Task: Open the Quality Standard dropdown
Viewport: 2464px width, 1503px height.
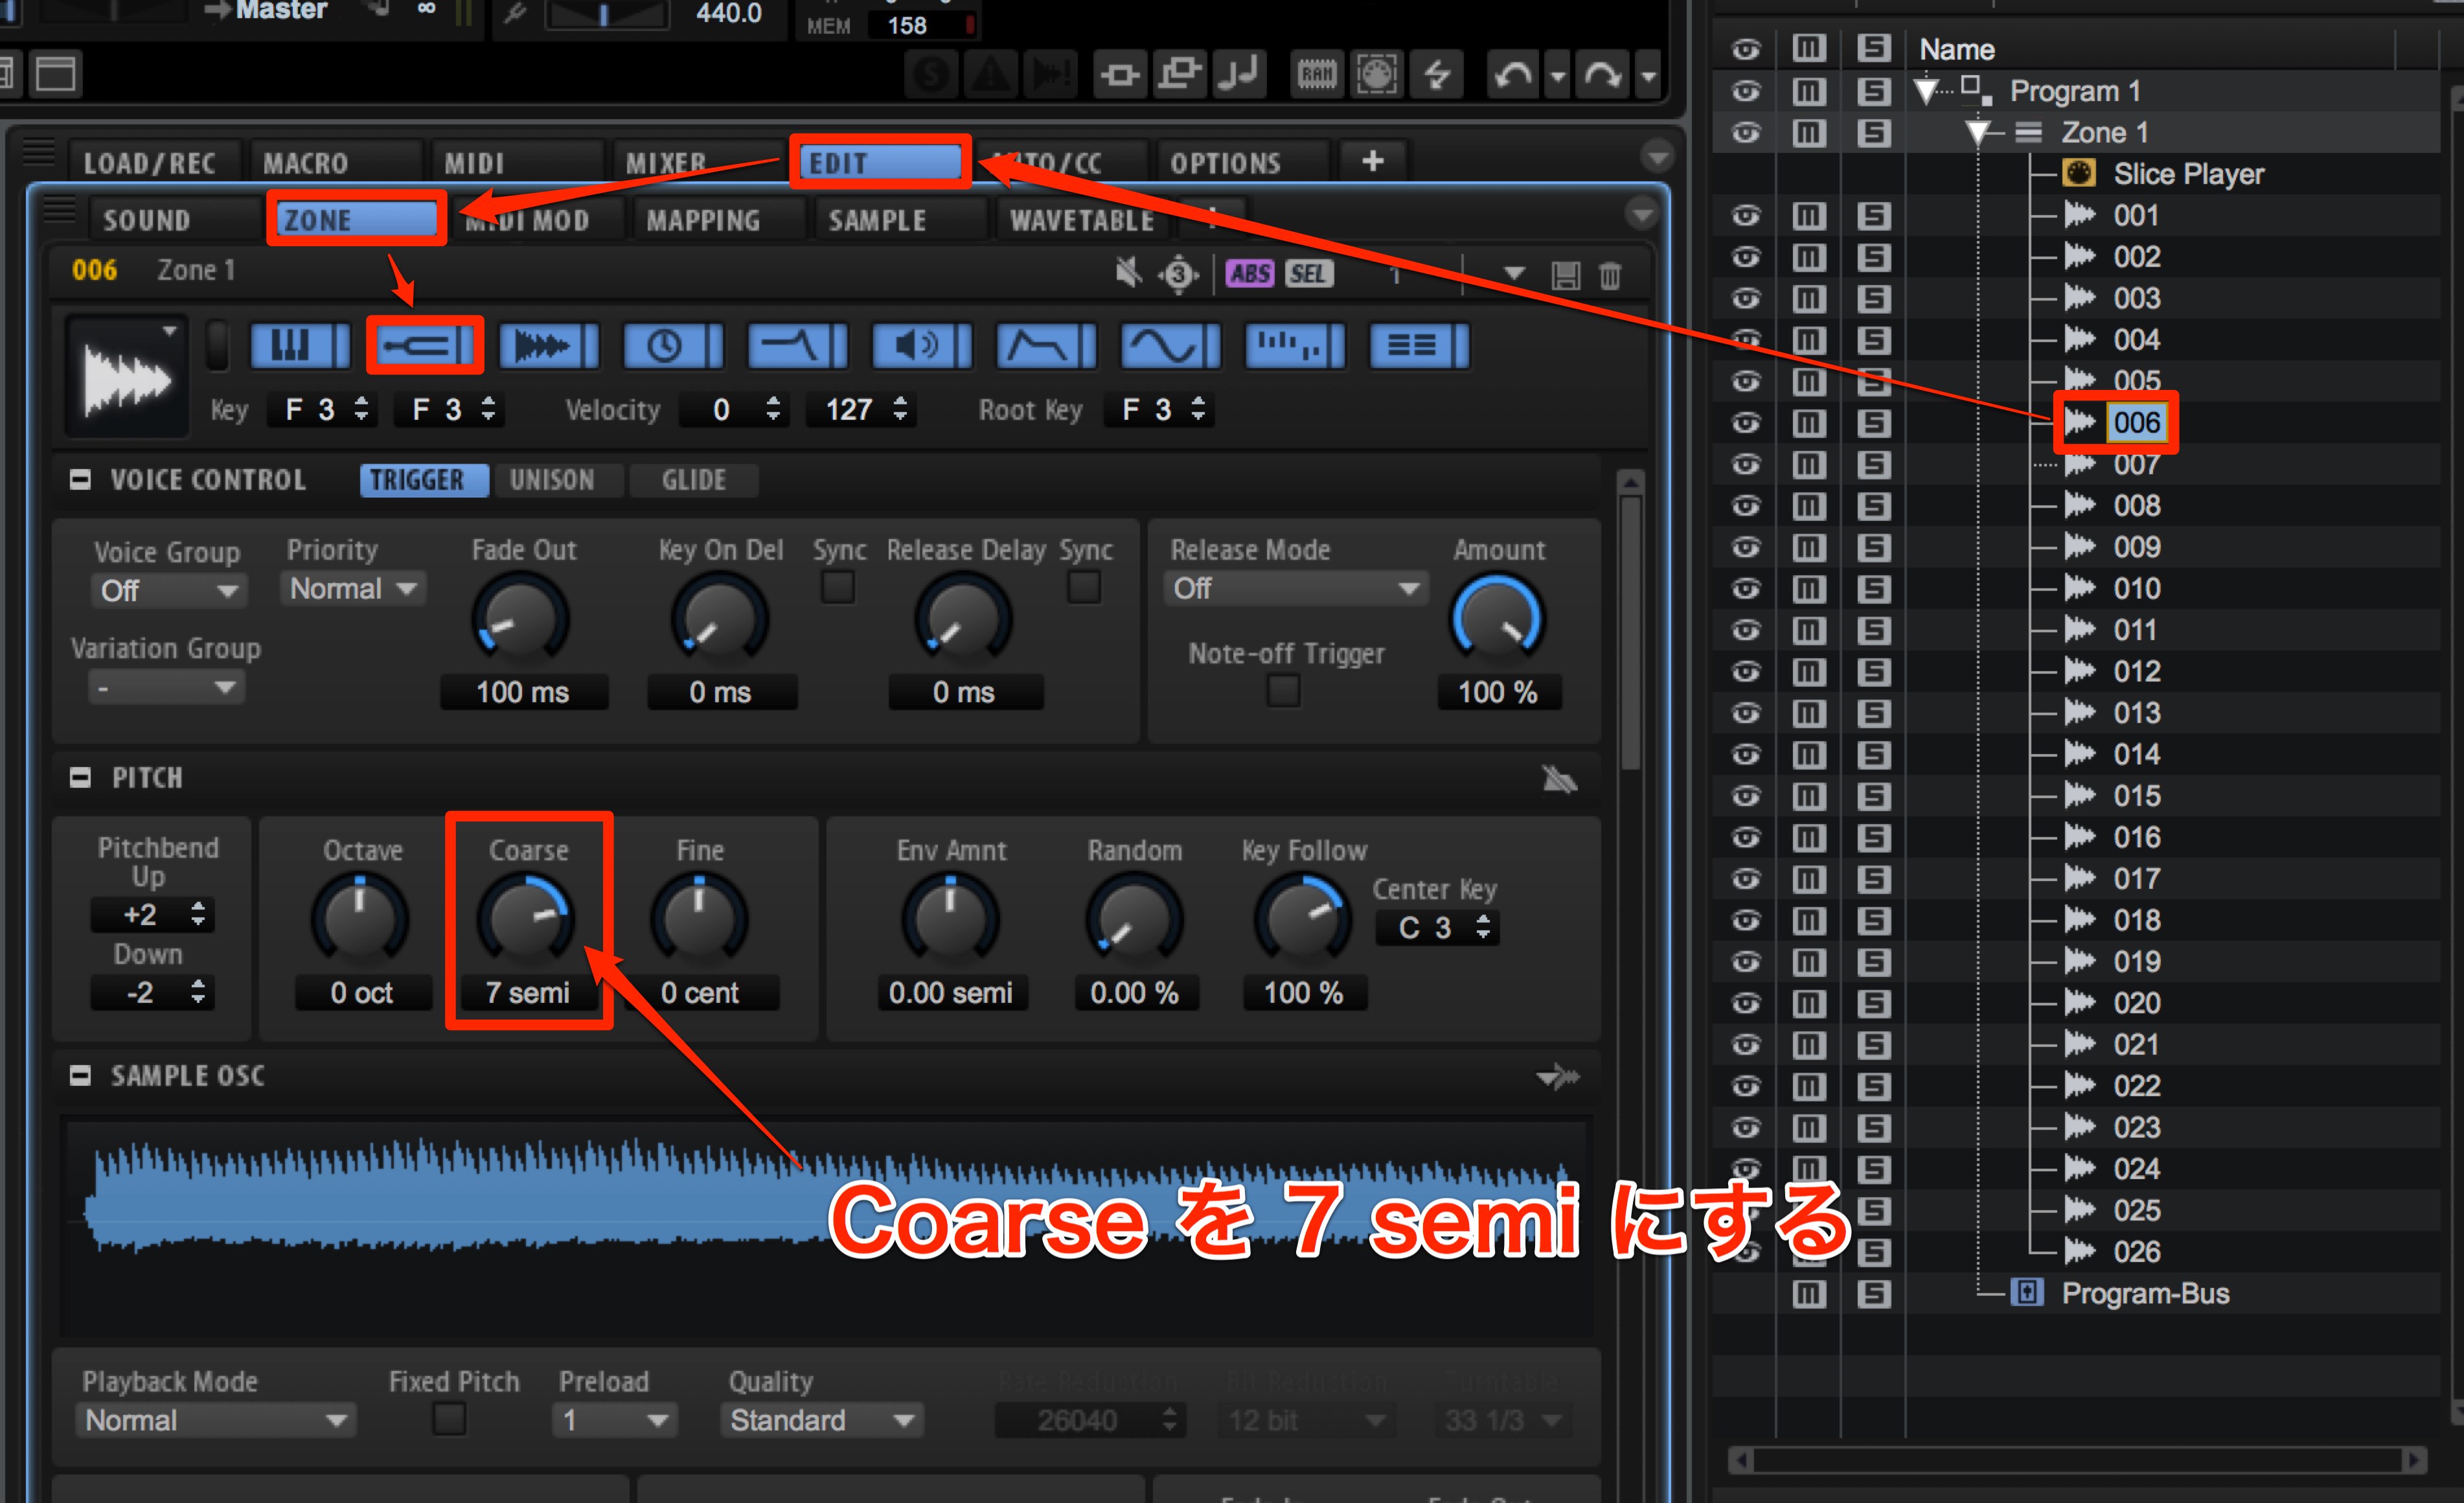Action: [x=822, y=1420]
